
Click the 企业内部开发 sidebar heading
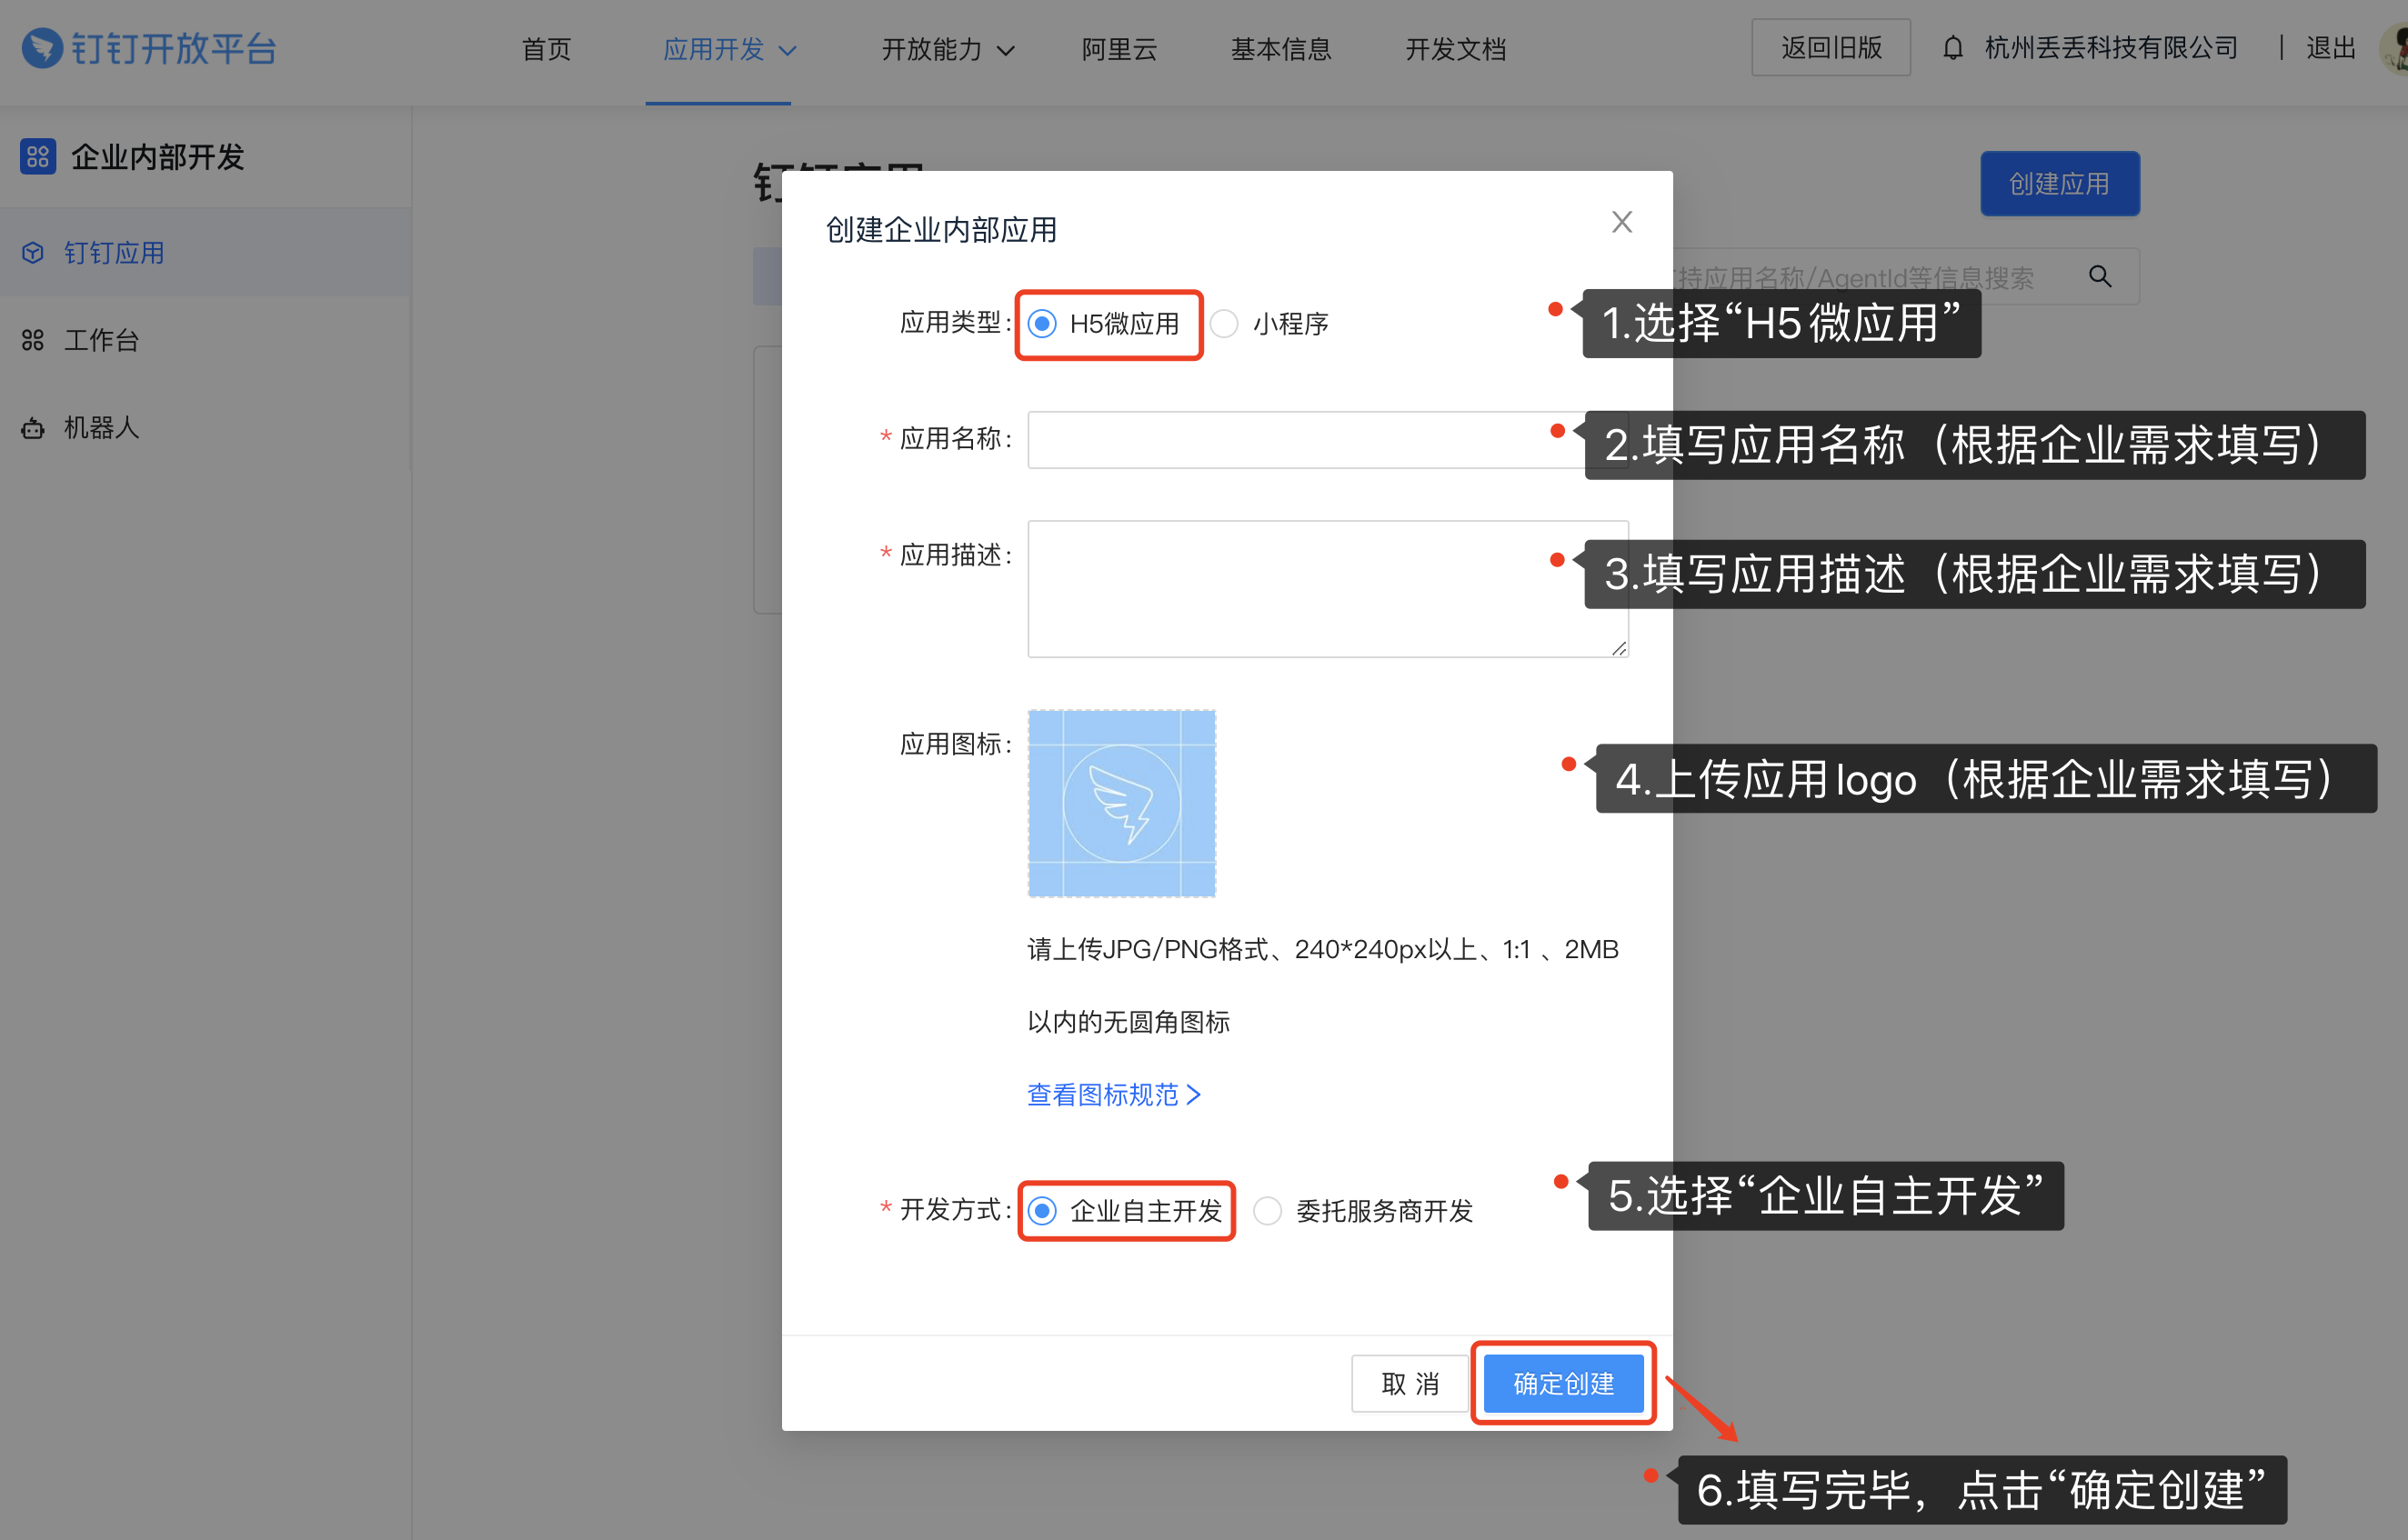point(157,157)
